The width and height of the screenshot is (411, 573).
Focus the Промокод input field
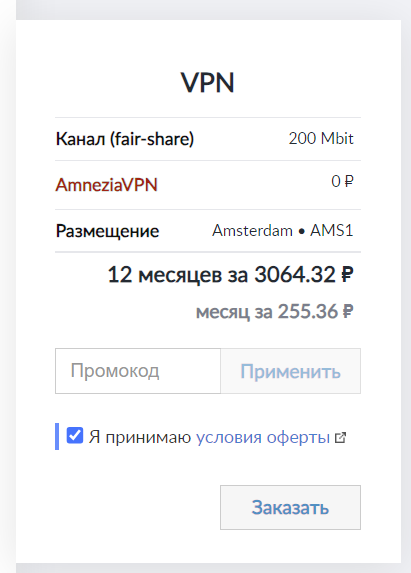pyautogui.click(x=138, y=371)
